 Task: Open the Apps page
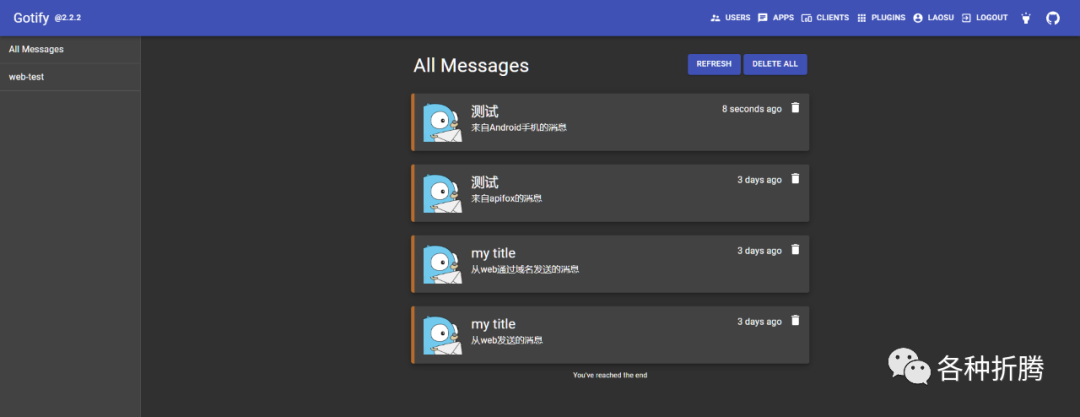(x=776, y=18)
